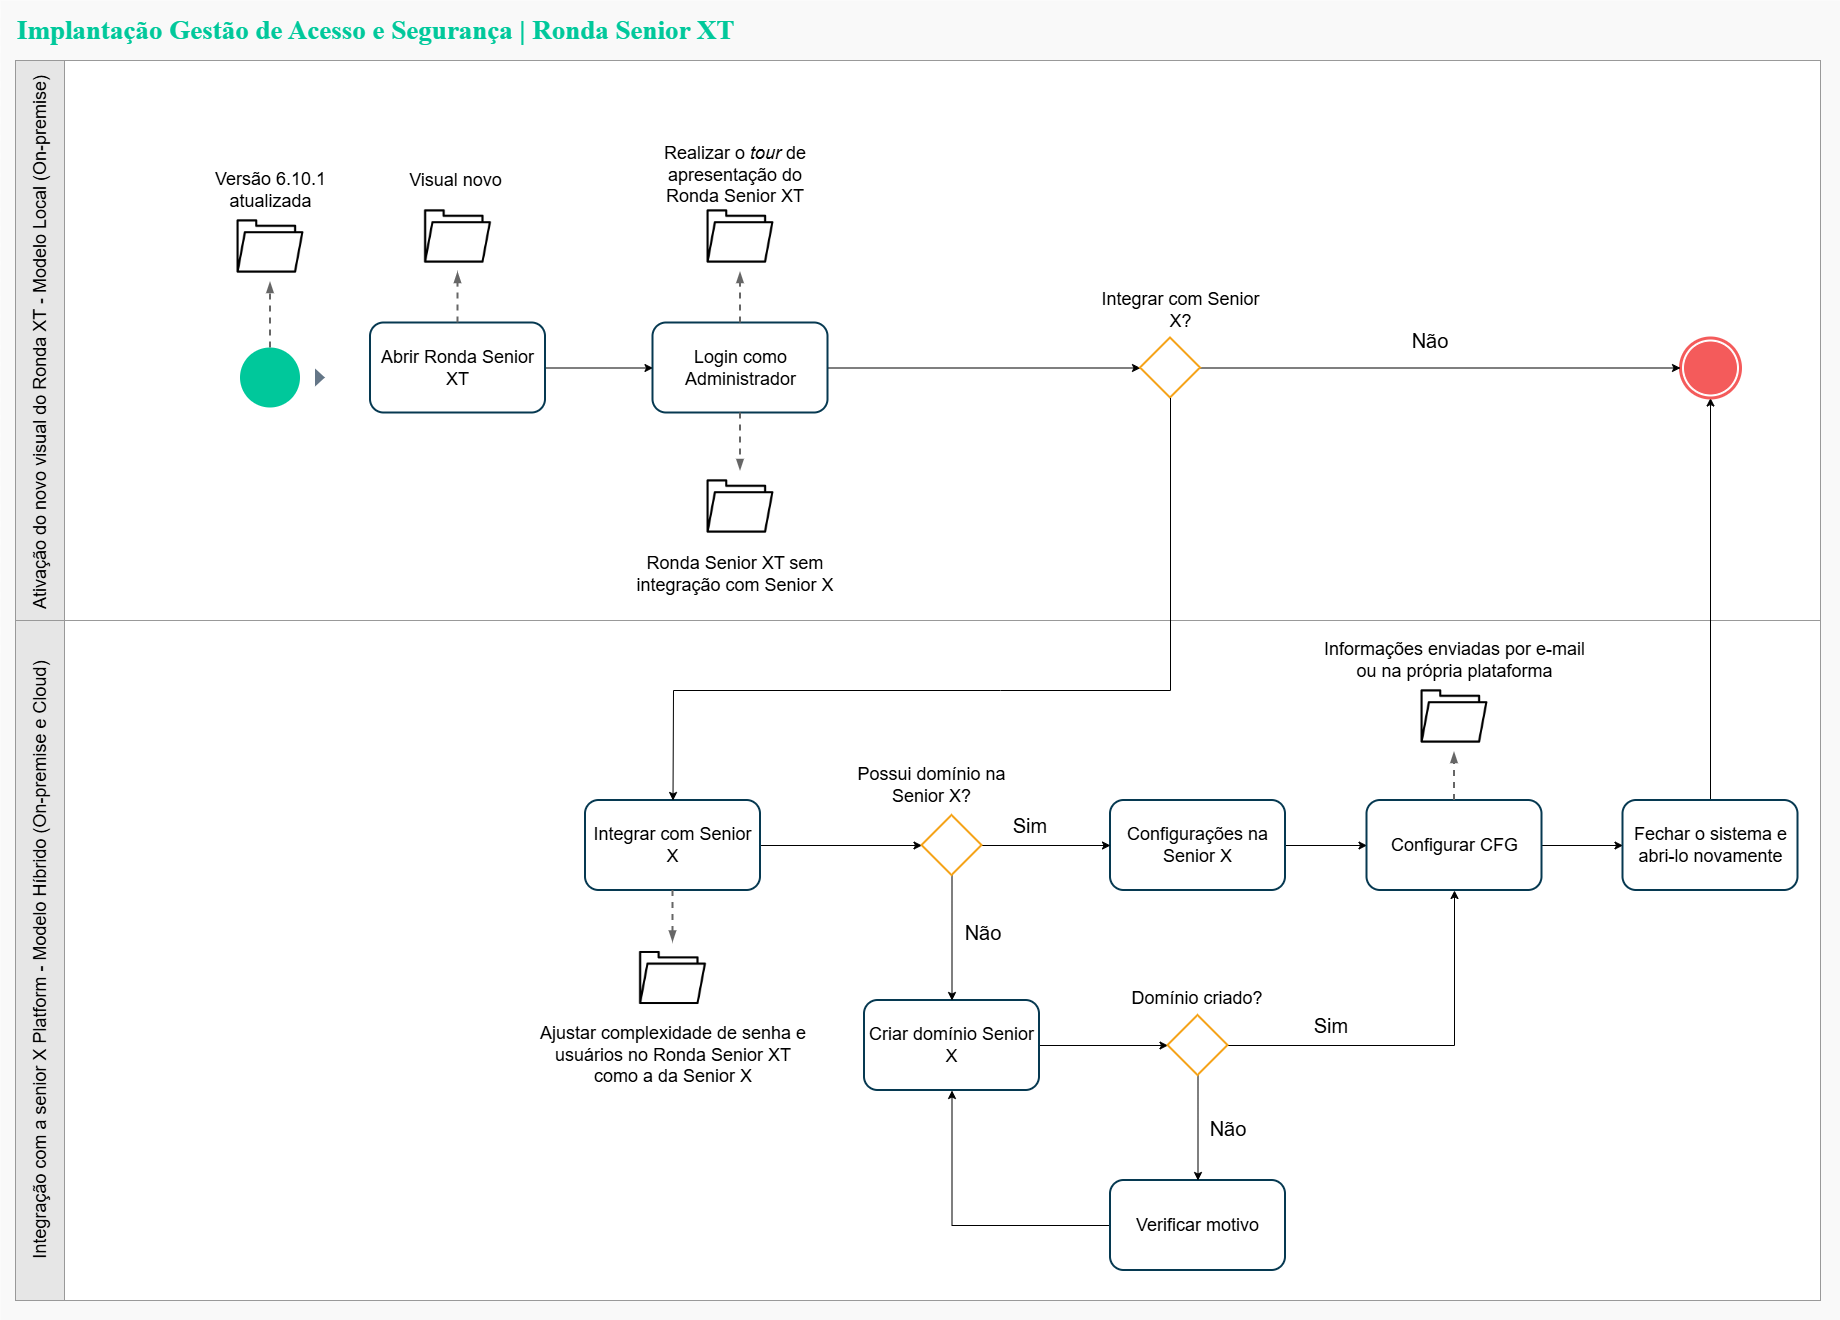Select the "Integrar com Senior X?" gateway diamond

click(1170, 368)
